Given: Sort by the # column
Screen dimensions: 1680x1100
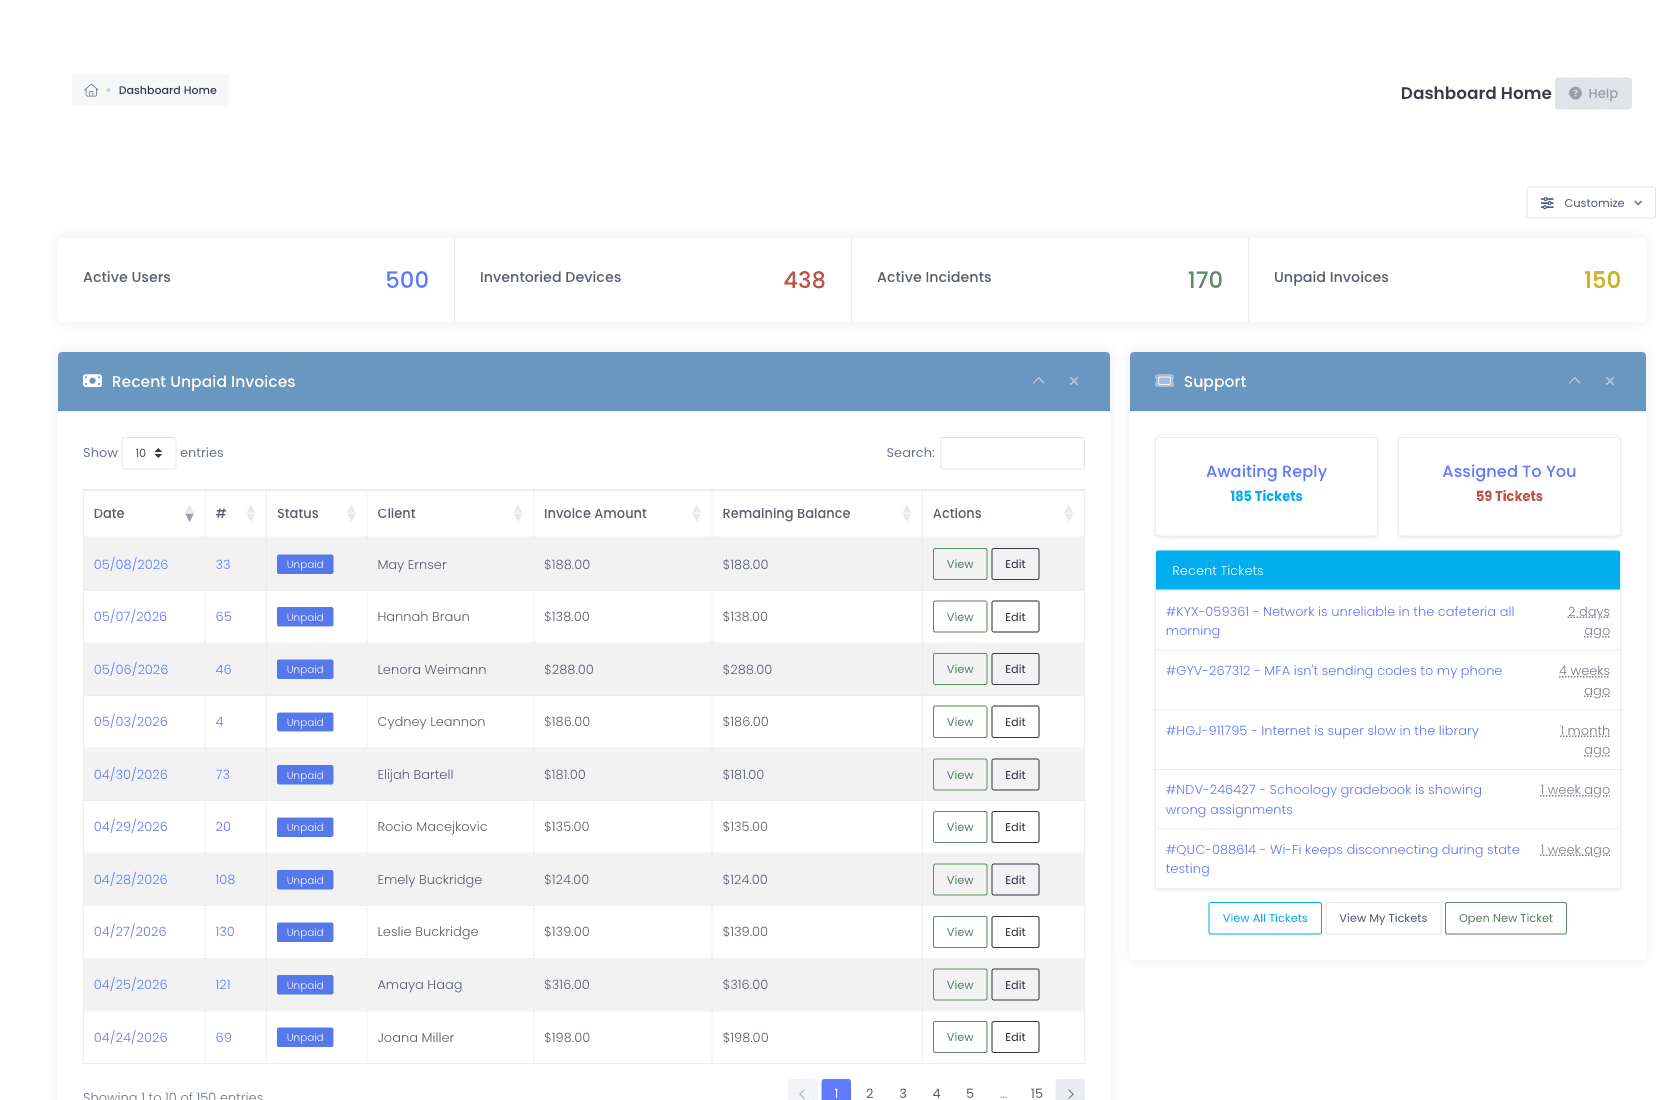Looking at the screenshot, I should 236,514.
